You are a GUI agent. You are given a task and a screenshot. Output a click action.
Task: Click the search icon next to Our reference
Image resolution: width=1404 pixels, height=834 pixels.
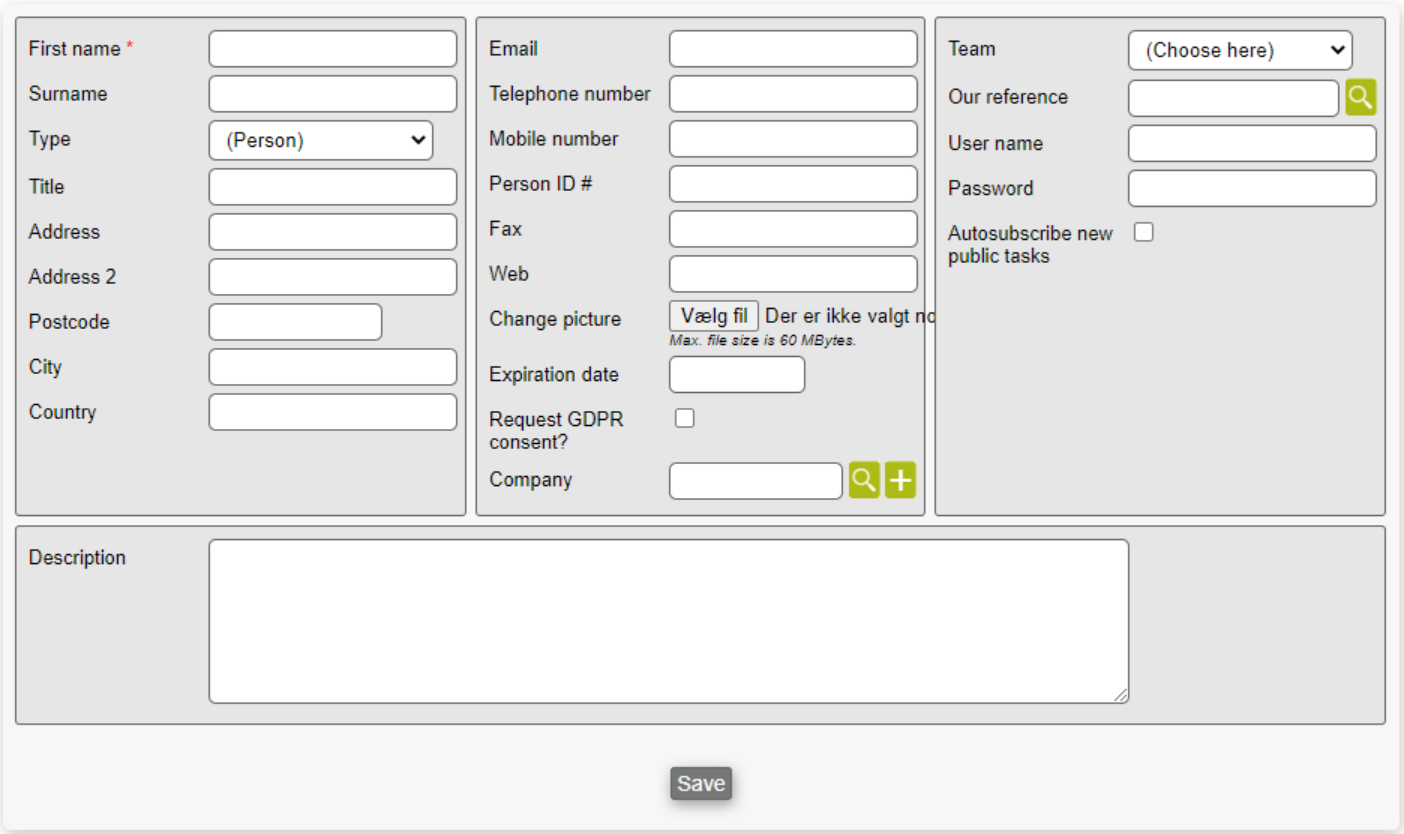coord(1360,97)
